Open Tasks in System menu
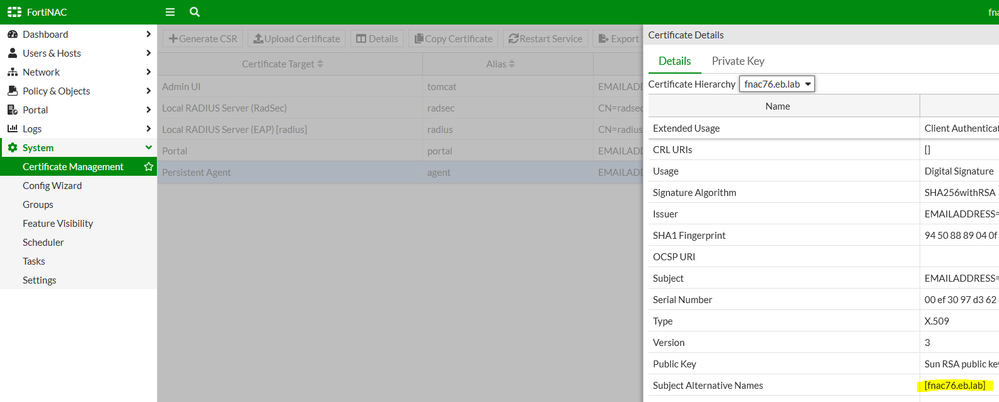This screenshot has width=999, height=402. (34, 261)
